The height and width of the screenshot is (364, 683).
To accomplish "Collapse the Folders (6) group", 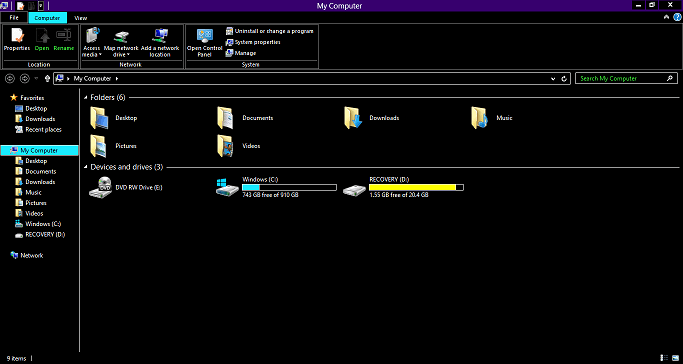I will click(86, 98).
